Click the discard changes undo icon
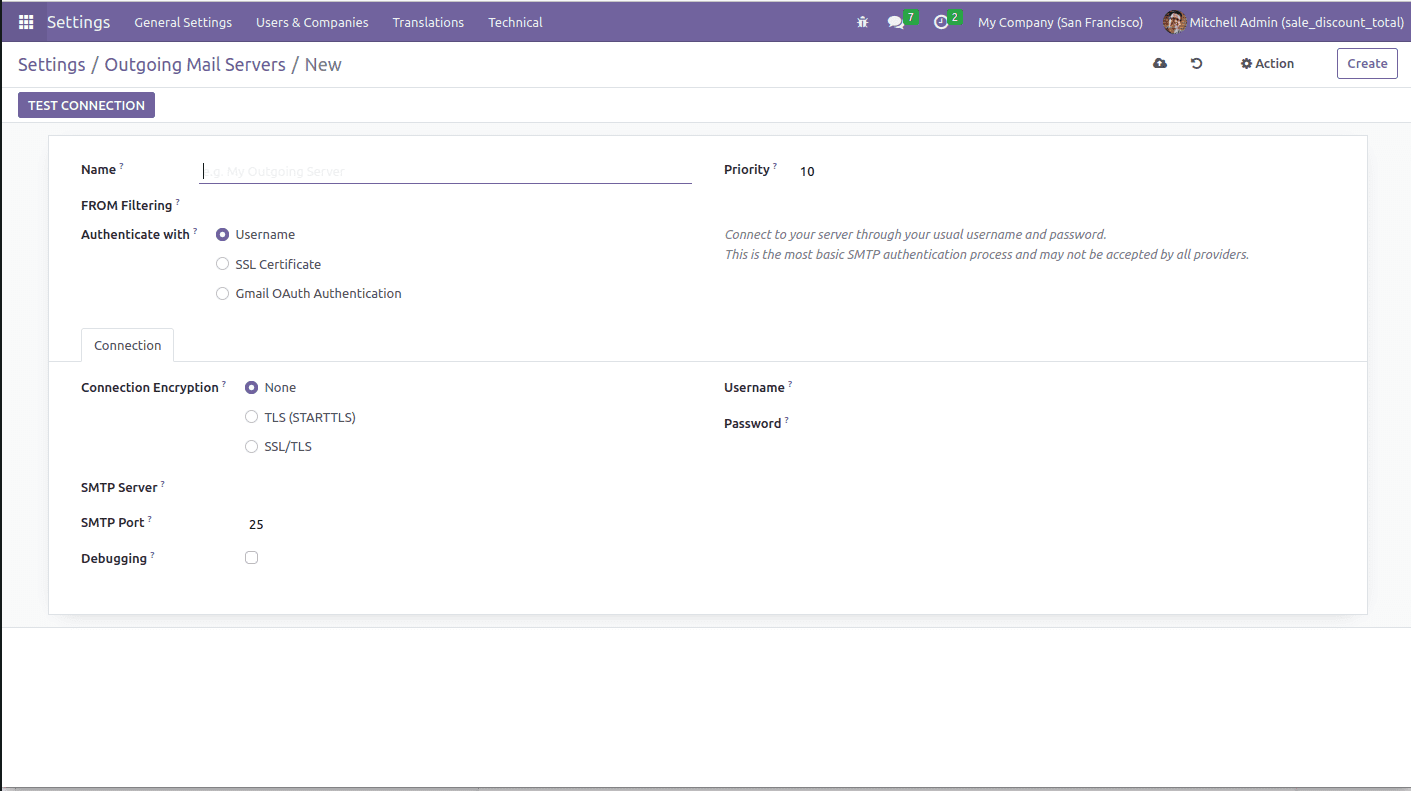Image resolution: width=1411 pixels, height=791 pixels. [x=1196, y=63]
